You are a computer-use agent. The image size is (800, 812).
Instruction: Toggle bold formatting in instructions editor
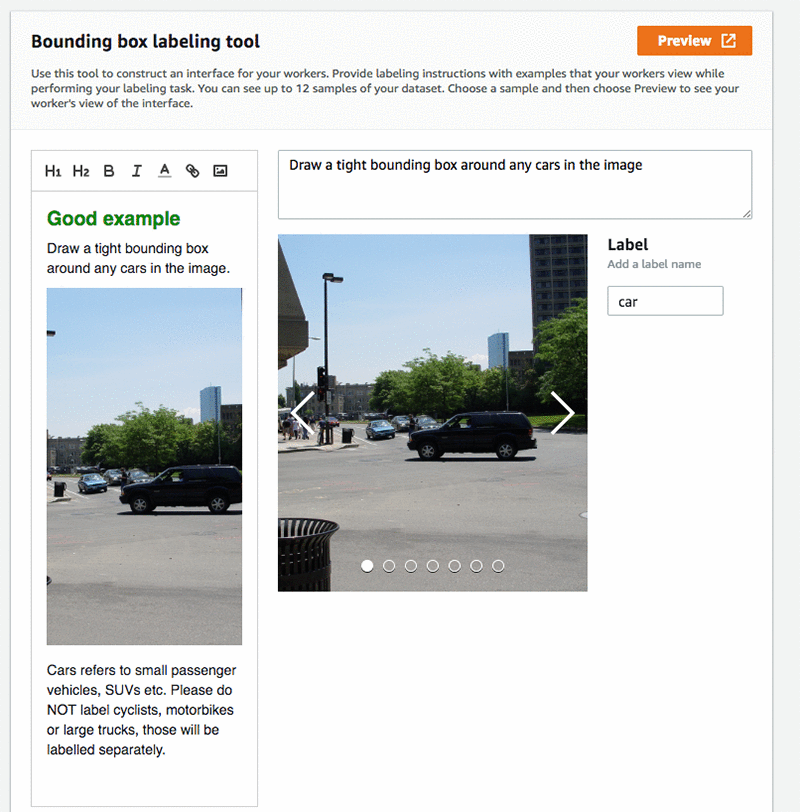pos(109,171)
